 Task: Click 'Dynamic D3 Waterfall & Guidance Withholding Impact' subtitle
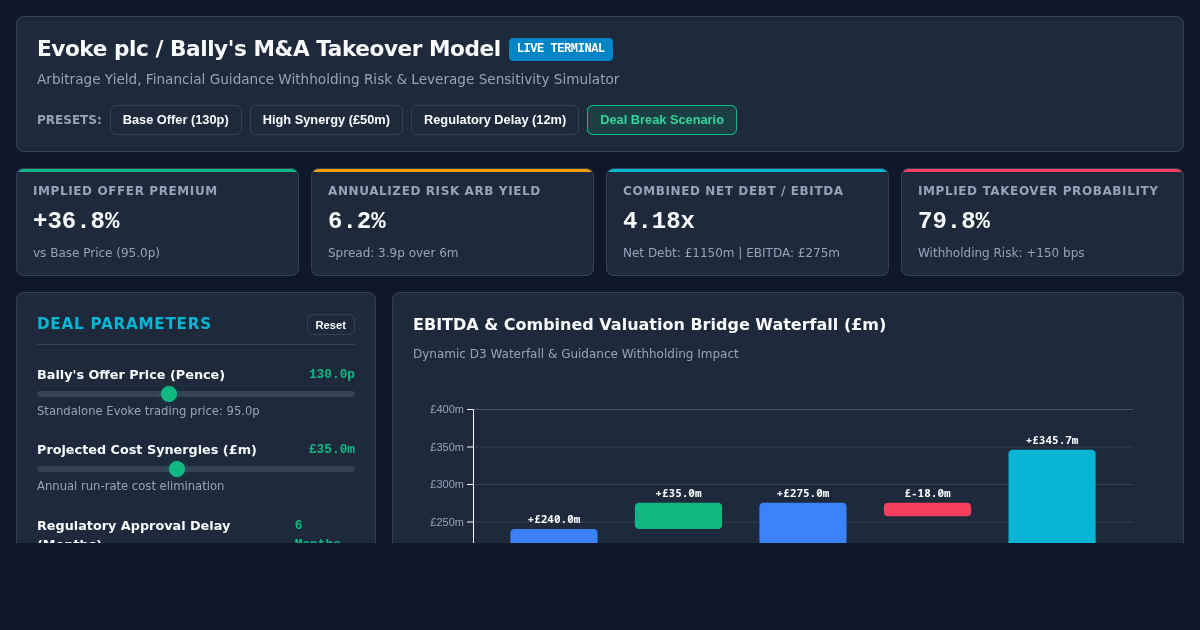point(576,354)
